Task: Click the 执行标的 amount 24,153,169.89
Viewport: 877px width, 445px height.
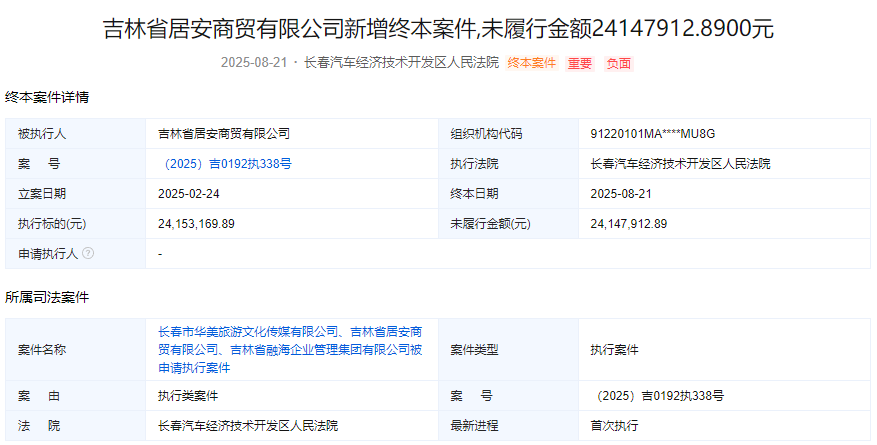Action: point(196,224)
